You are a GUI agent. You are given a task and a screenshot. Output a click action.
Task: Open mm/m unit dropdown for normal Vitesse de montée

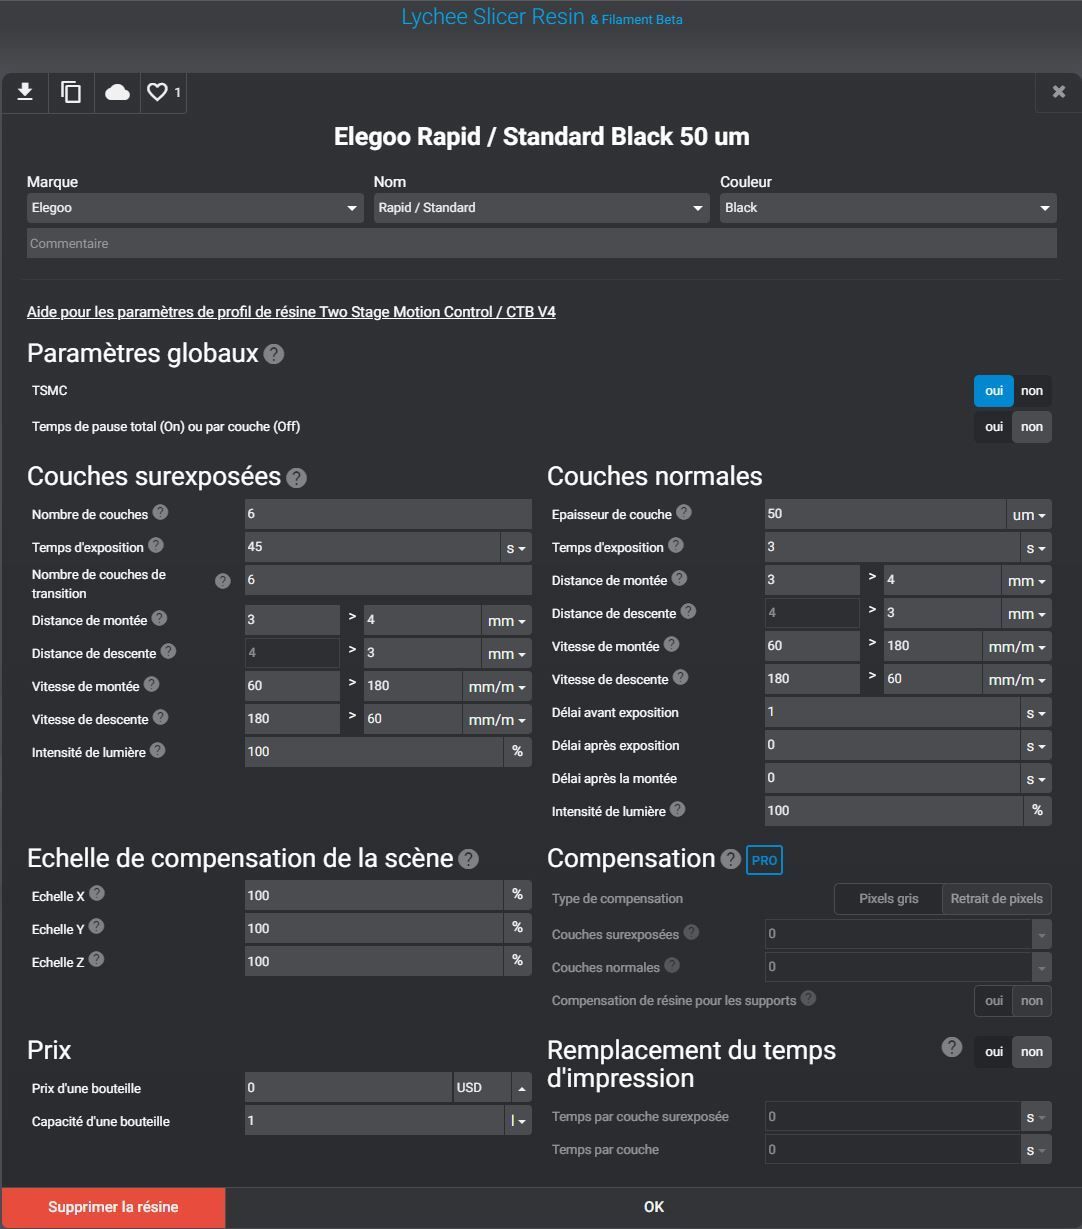[x=1017, y=647]
